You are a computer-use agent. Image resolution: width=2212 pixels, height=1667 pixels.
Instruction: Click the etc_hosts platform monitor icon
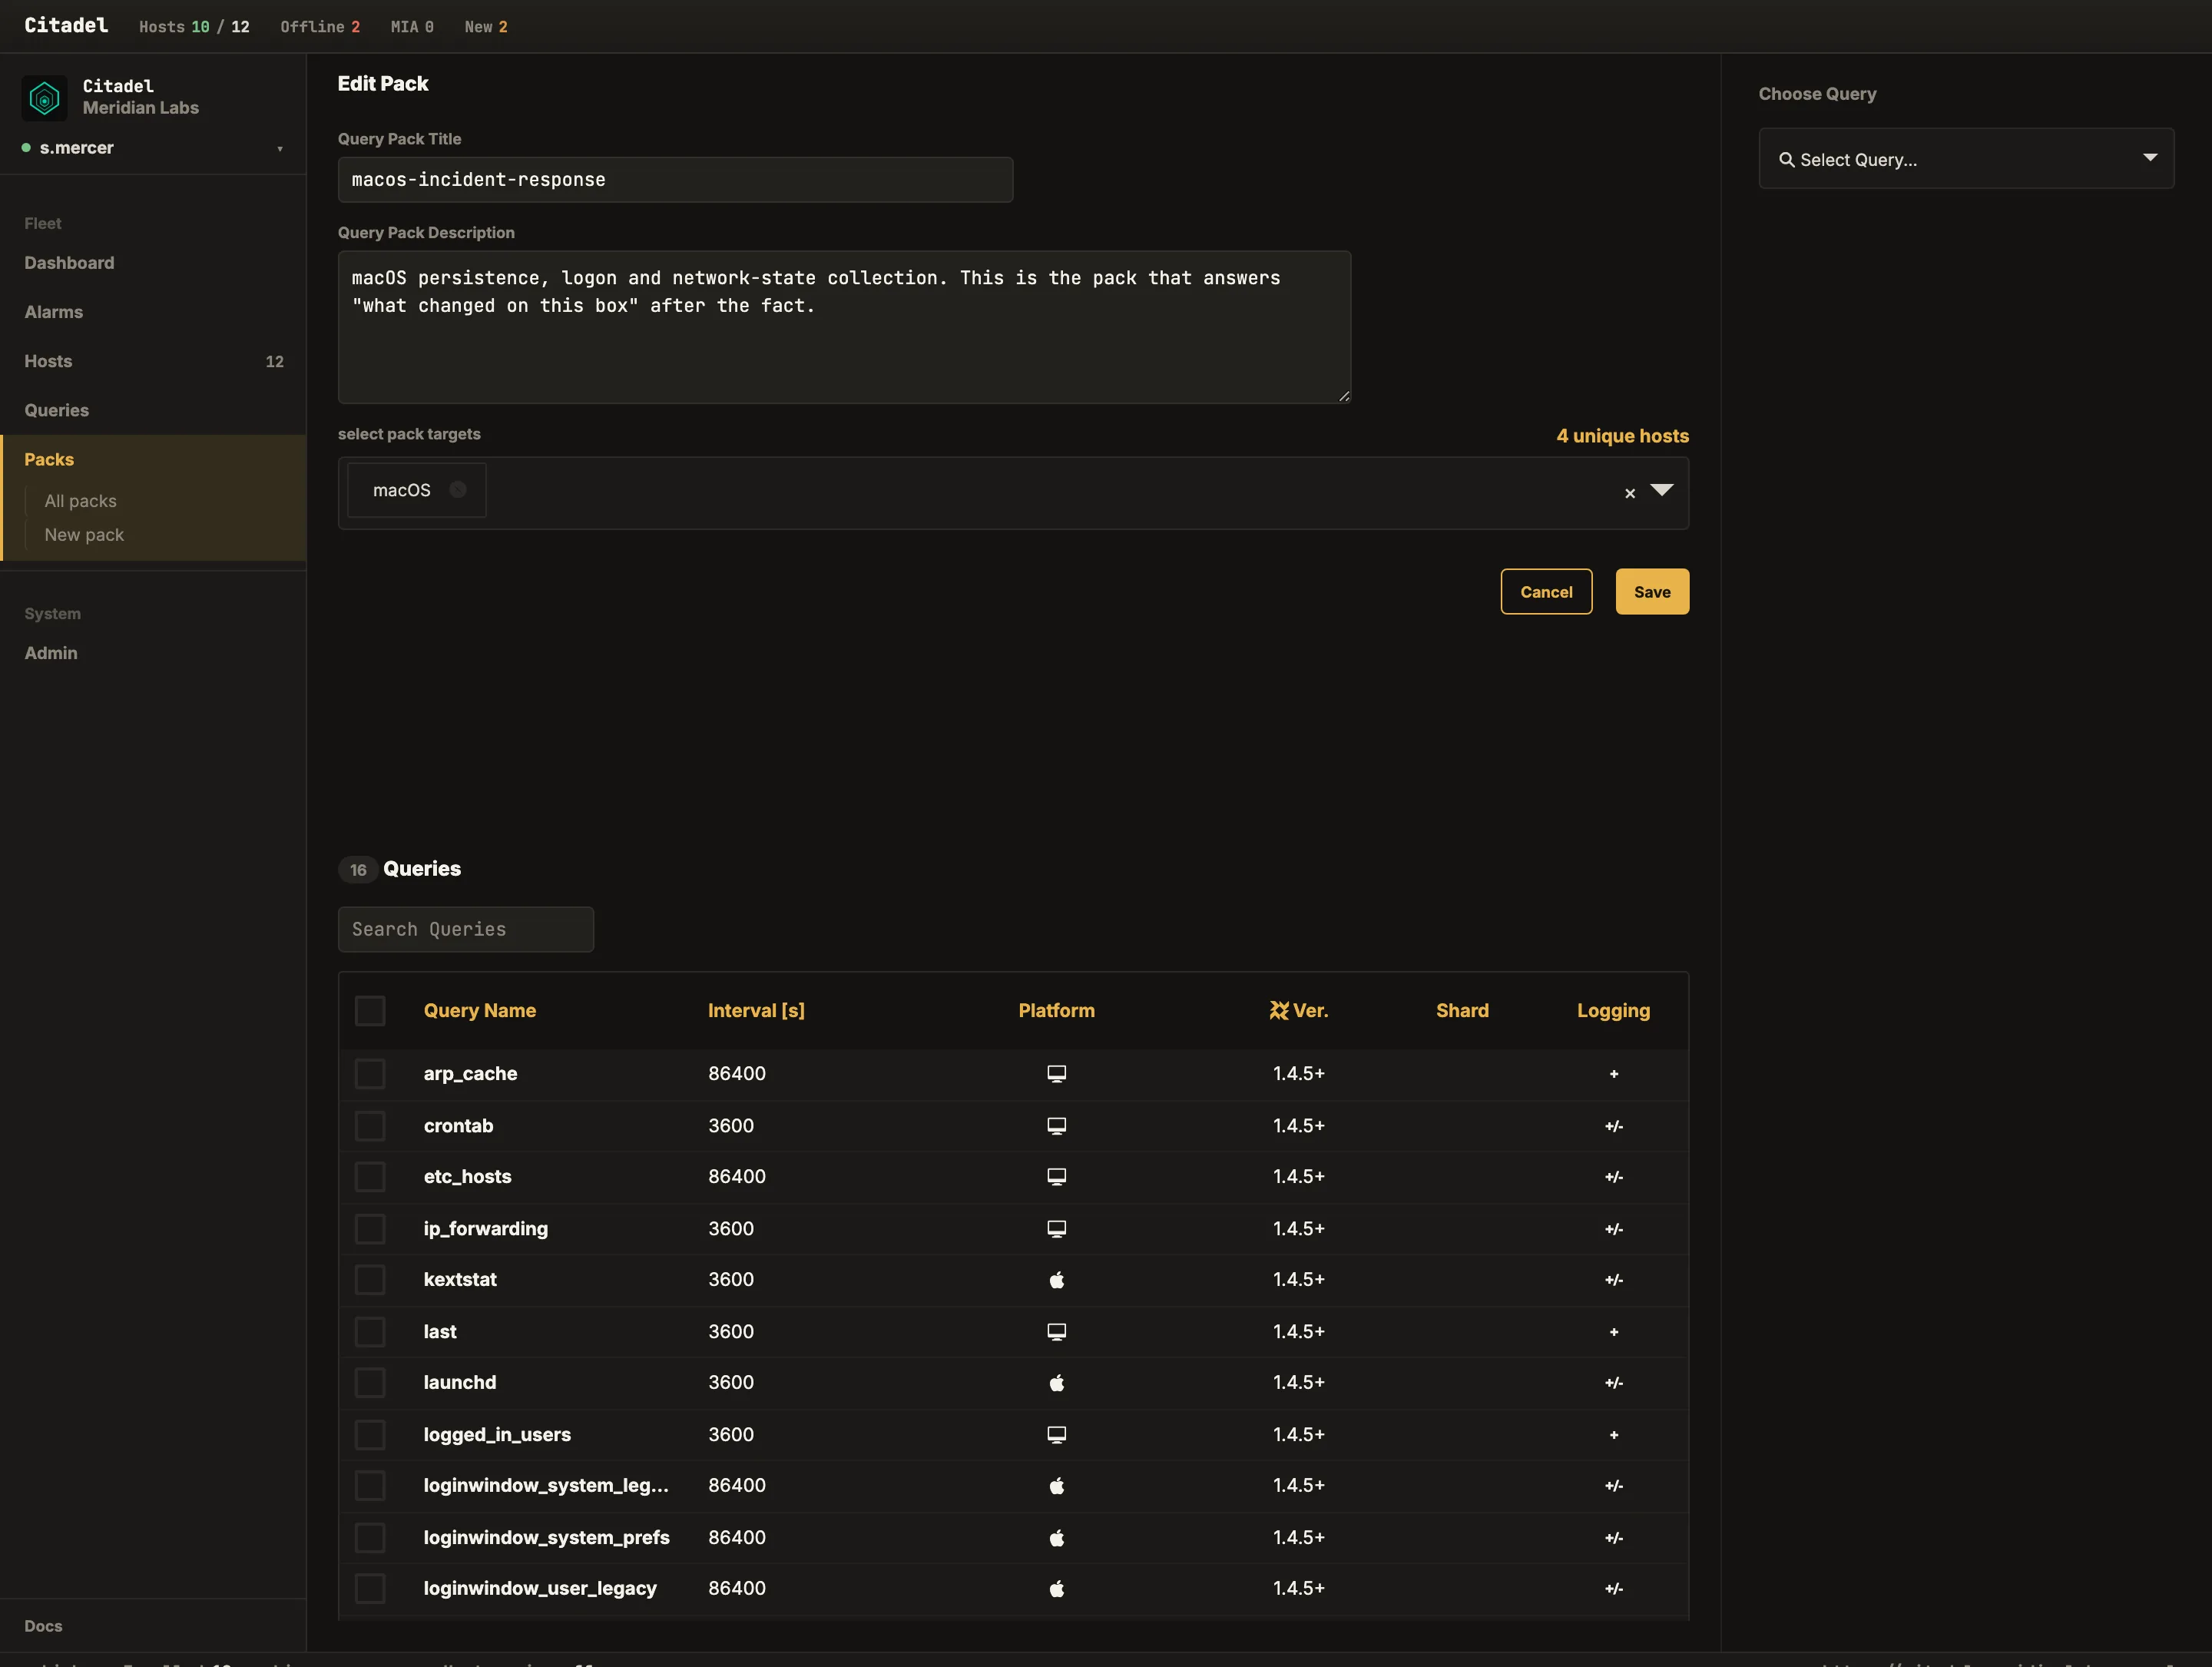1056,1177
